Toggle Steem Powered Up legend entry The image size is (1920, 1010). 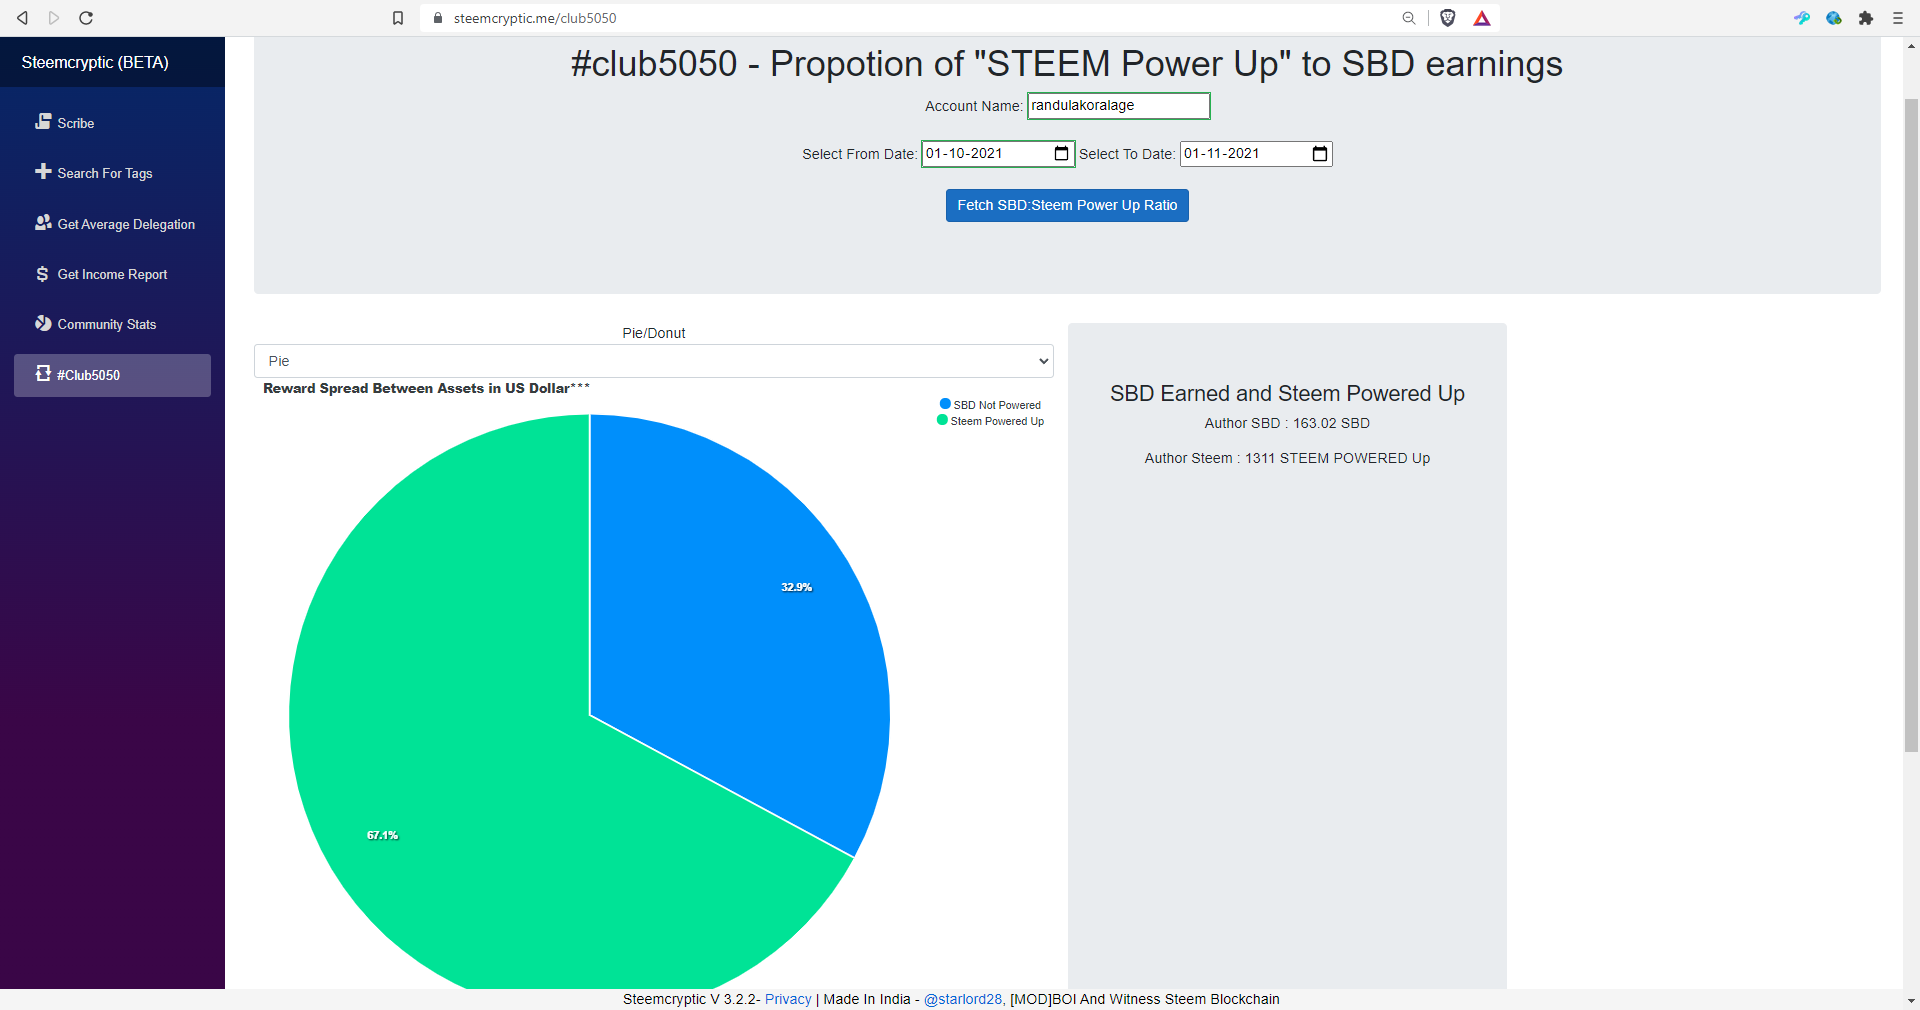[990, 421]
